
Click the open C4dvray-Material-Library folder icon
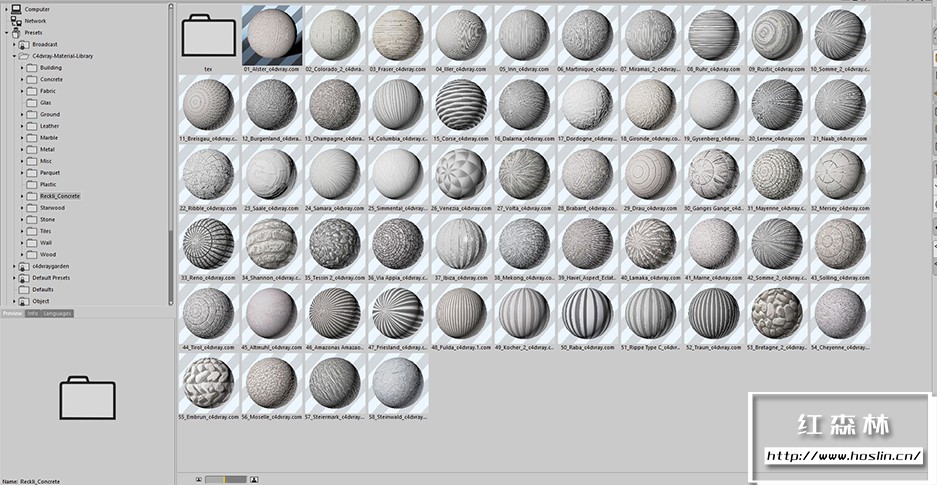(24, 56)
